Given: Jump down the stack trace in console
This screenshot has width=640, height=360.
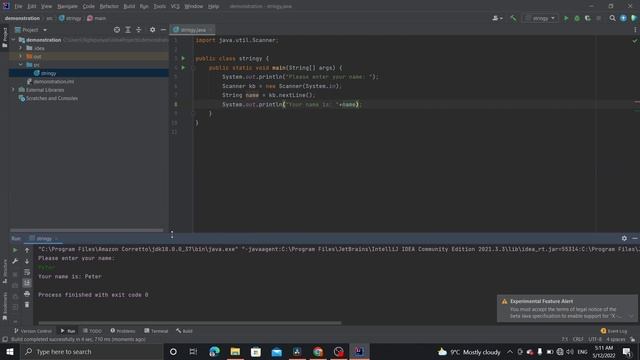Looking at the screenshot, I should (27, 261).
